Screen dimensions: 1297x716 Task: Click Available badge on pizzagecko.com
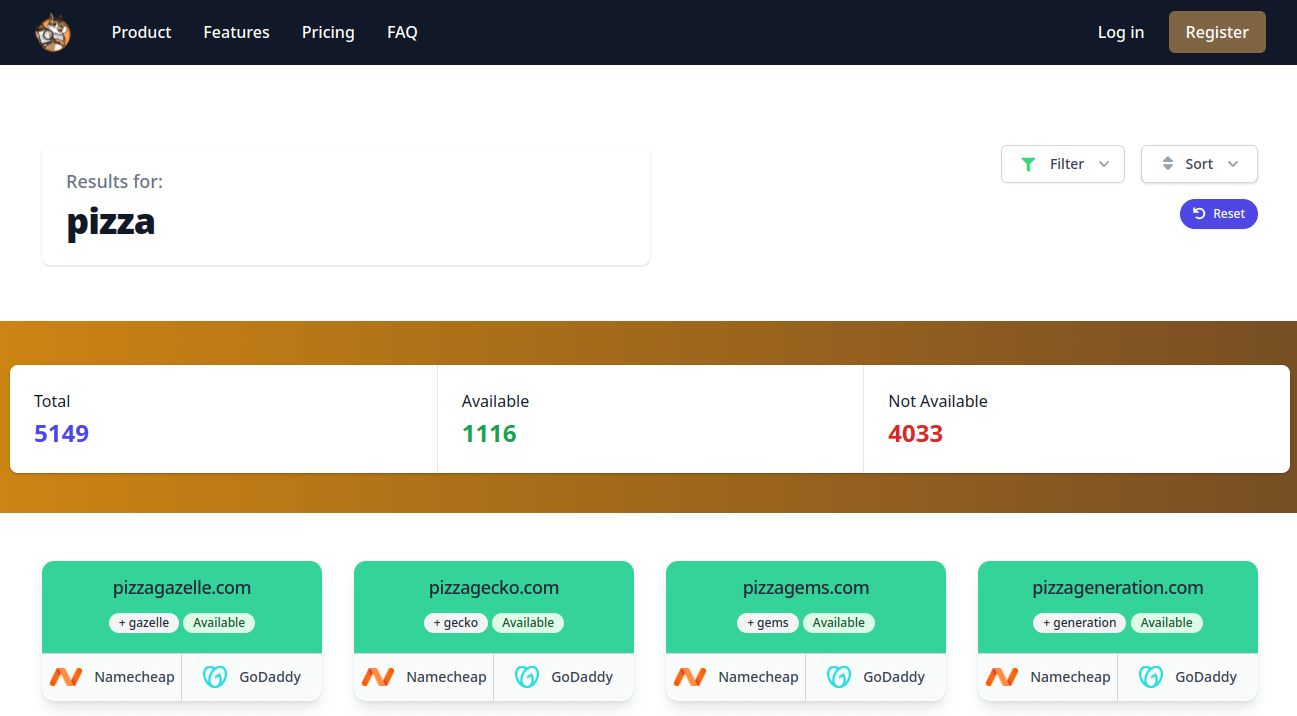(x=528, y=623)
